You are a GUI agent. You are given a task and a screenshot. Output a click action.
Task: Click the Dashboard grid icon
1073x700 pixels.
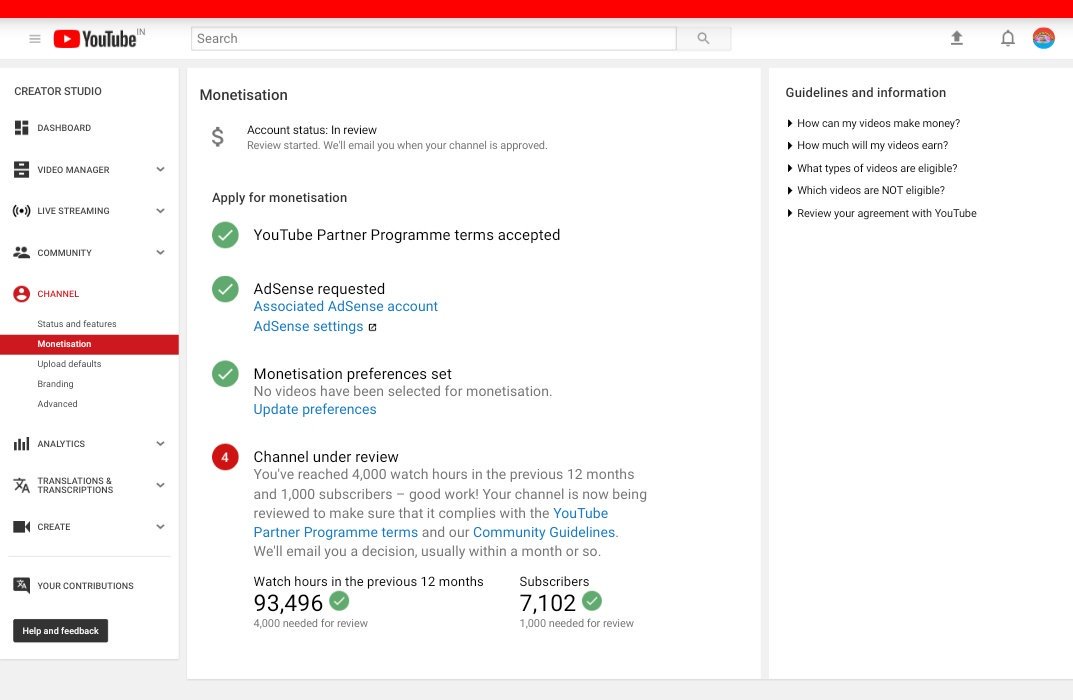click(22, 128)
